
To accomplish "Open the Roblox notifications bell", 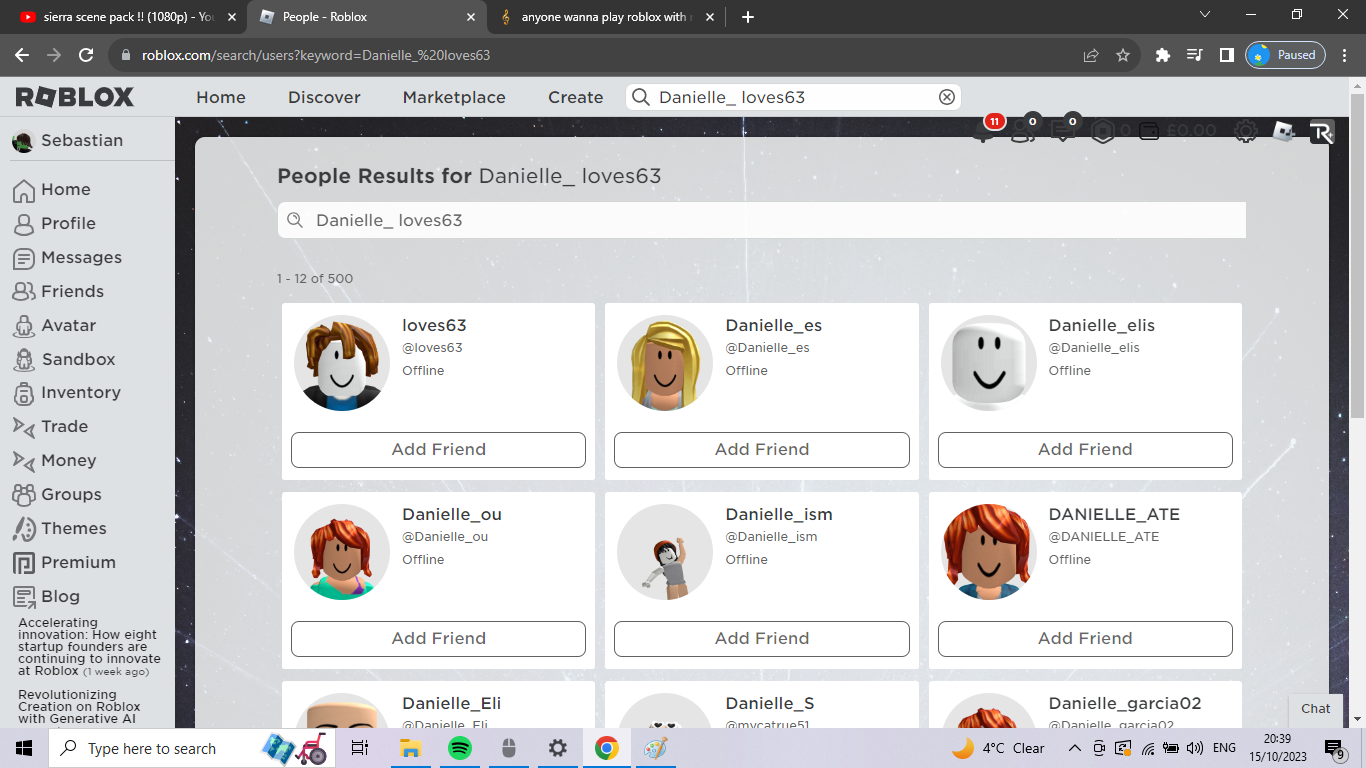I will point(983,132).
